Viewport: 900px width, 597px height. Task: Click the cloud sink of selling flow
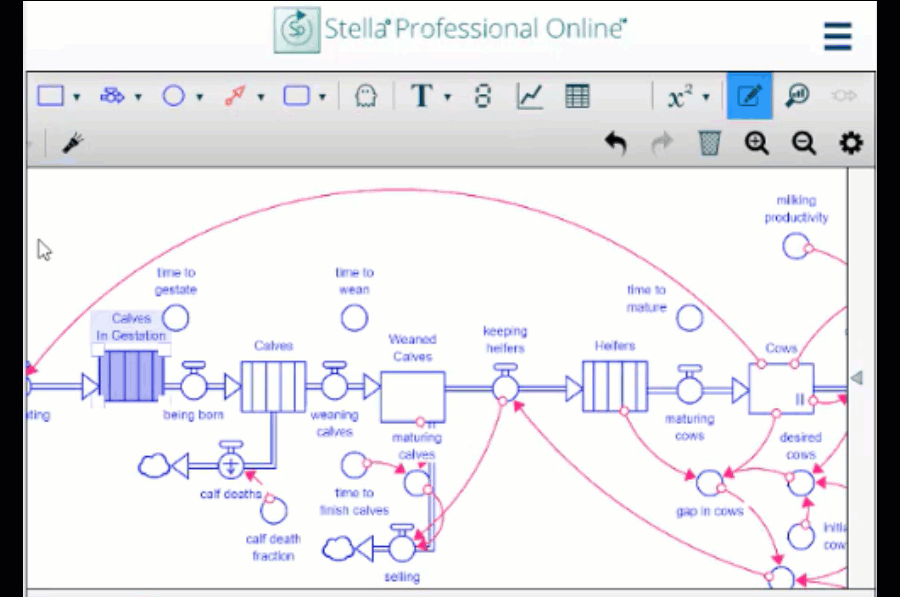tap(339, 548)
